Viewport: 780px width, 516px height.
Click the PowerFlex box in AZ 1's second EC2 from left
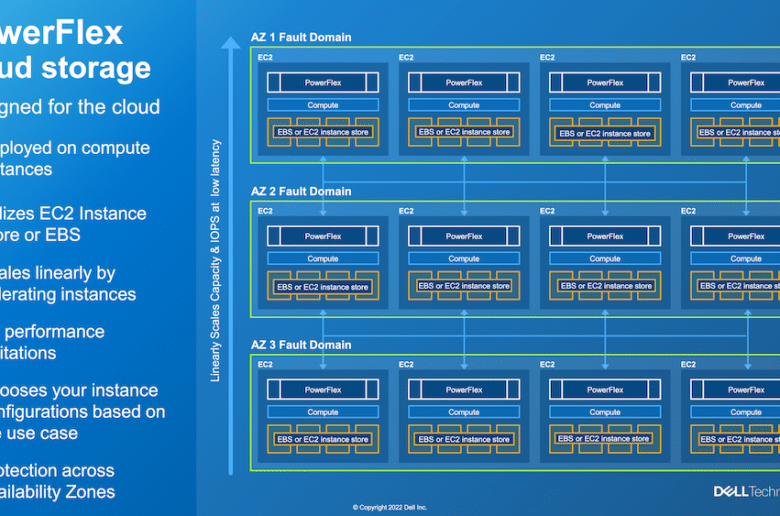point(464,83)
